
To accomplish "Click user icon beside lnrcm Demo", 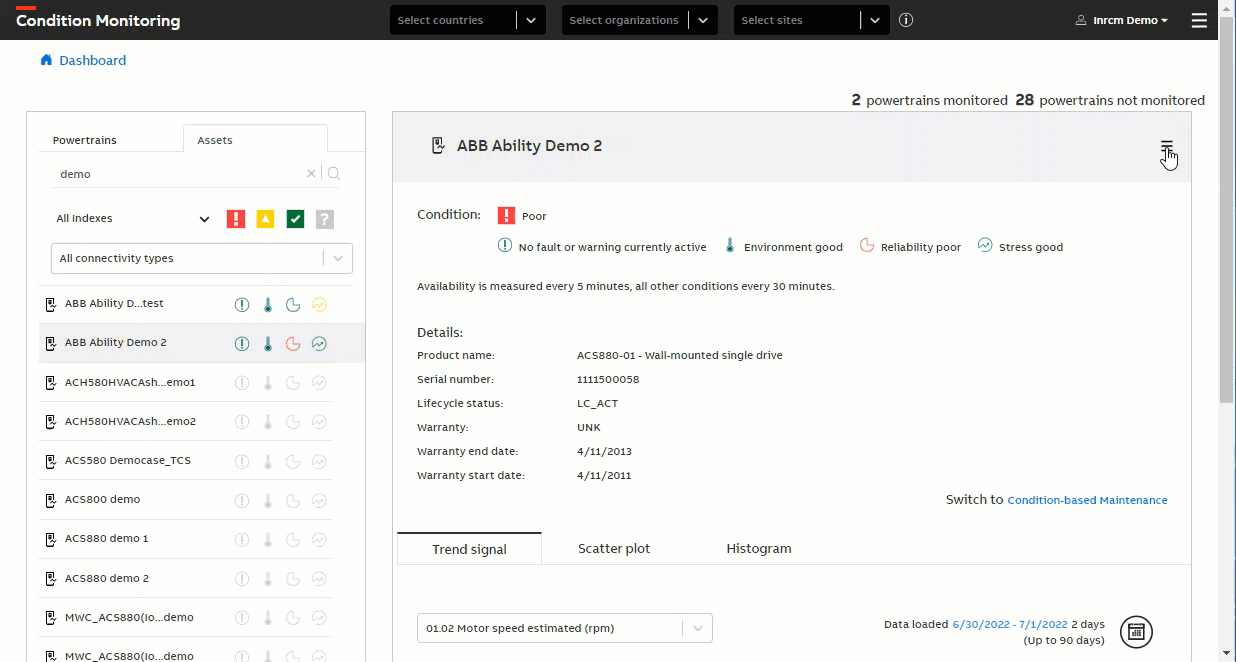I will pyautogui.click(x=1081, y=20).
